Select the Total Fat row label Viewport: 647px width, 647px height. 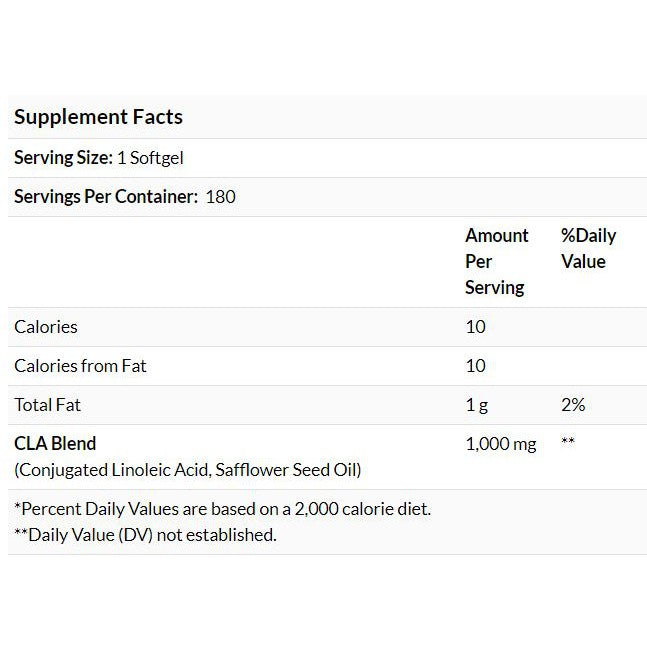[x=48, y=405]
